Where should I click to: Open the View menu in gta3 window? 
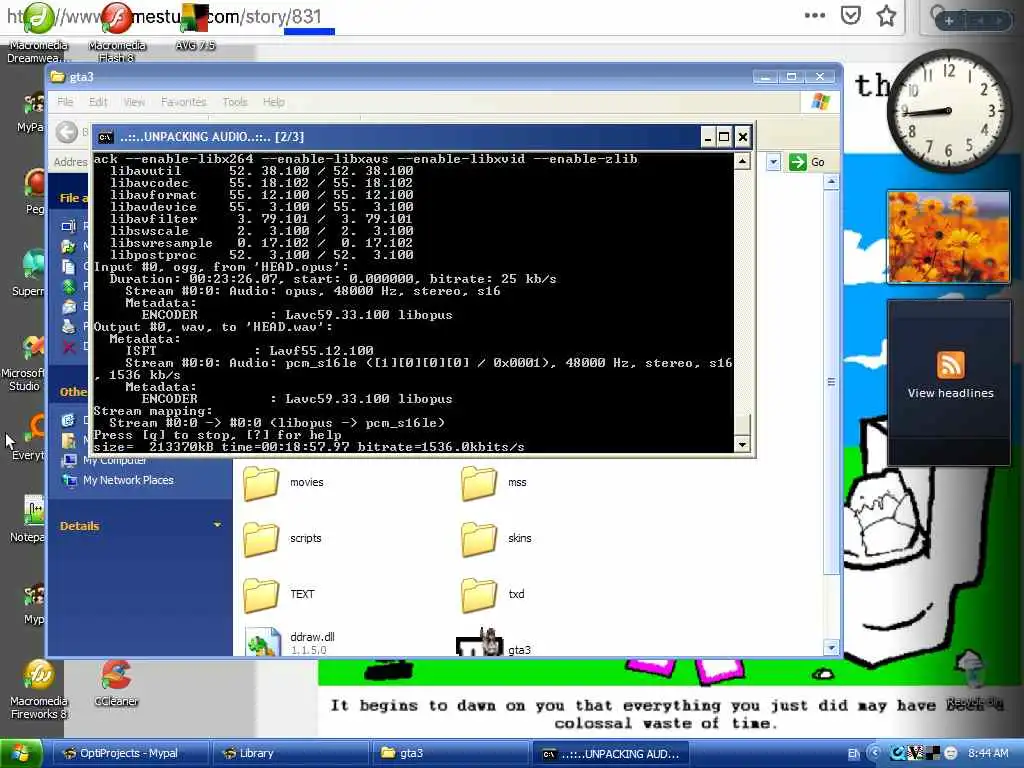coord(134,102)
